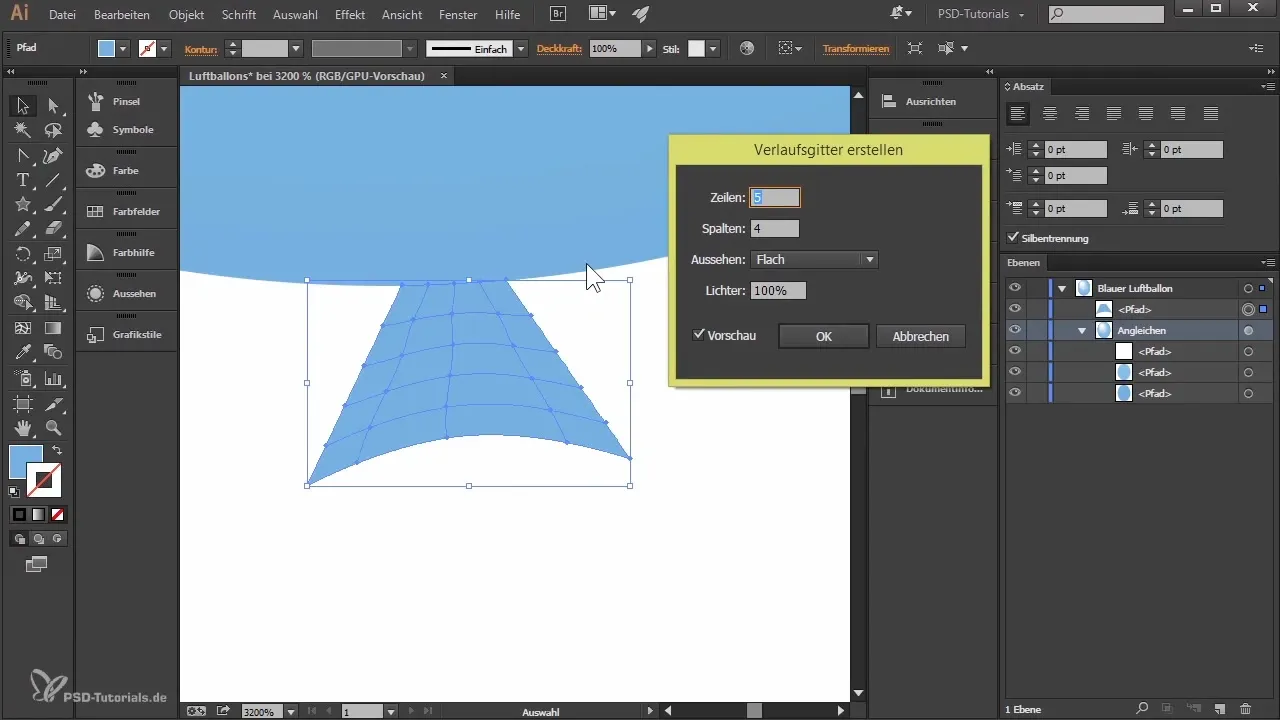Toggle the Silbentrennung checkbox
This screenshot has height=720, width=1280.
[1013, 238]
